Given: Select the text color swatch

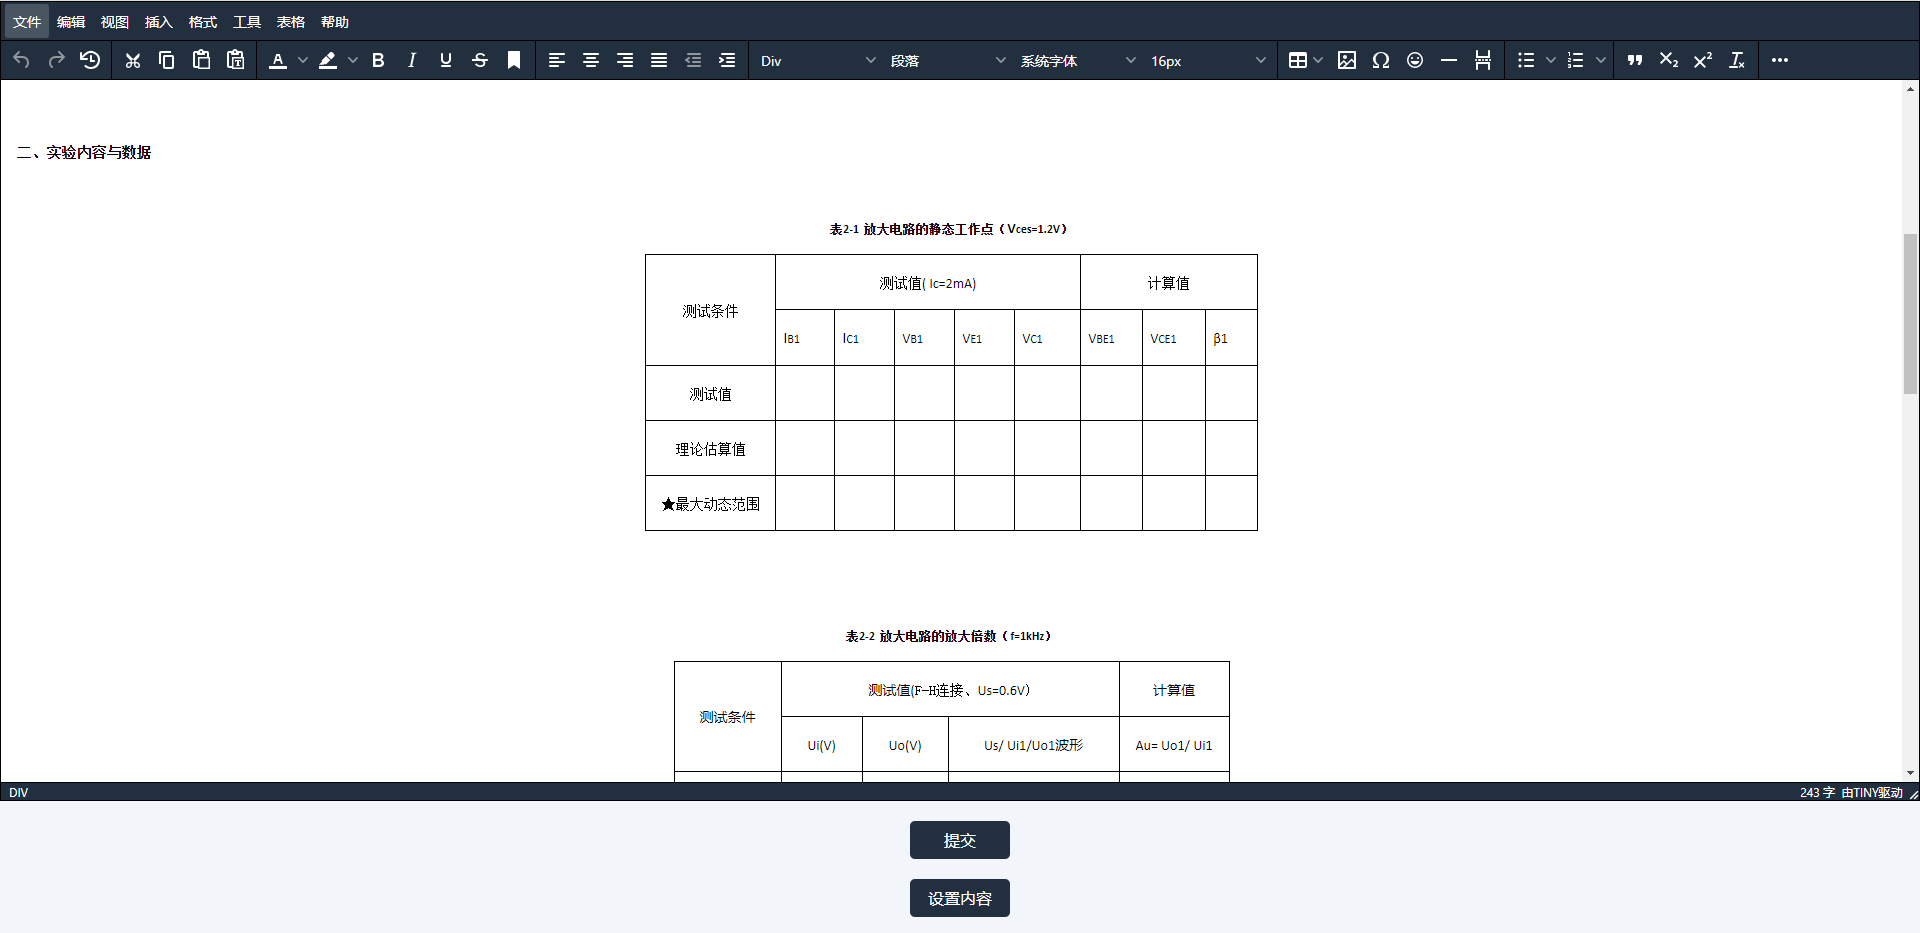Looking at the screenshot, I should coord(278,60).
